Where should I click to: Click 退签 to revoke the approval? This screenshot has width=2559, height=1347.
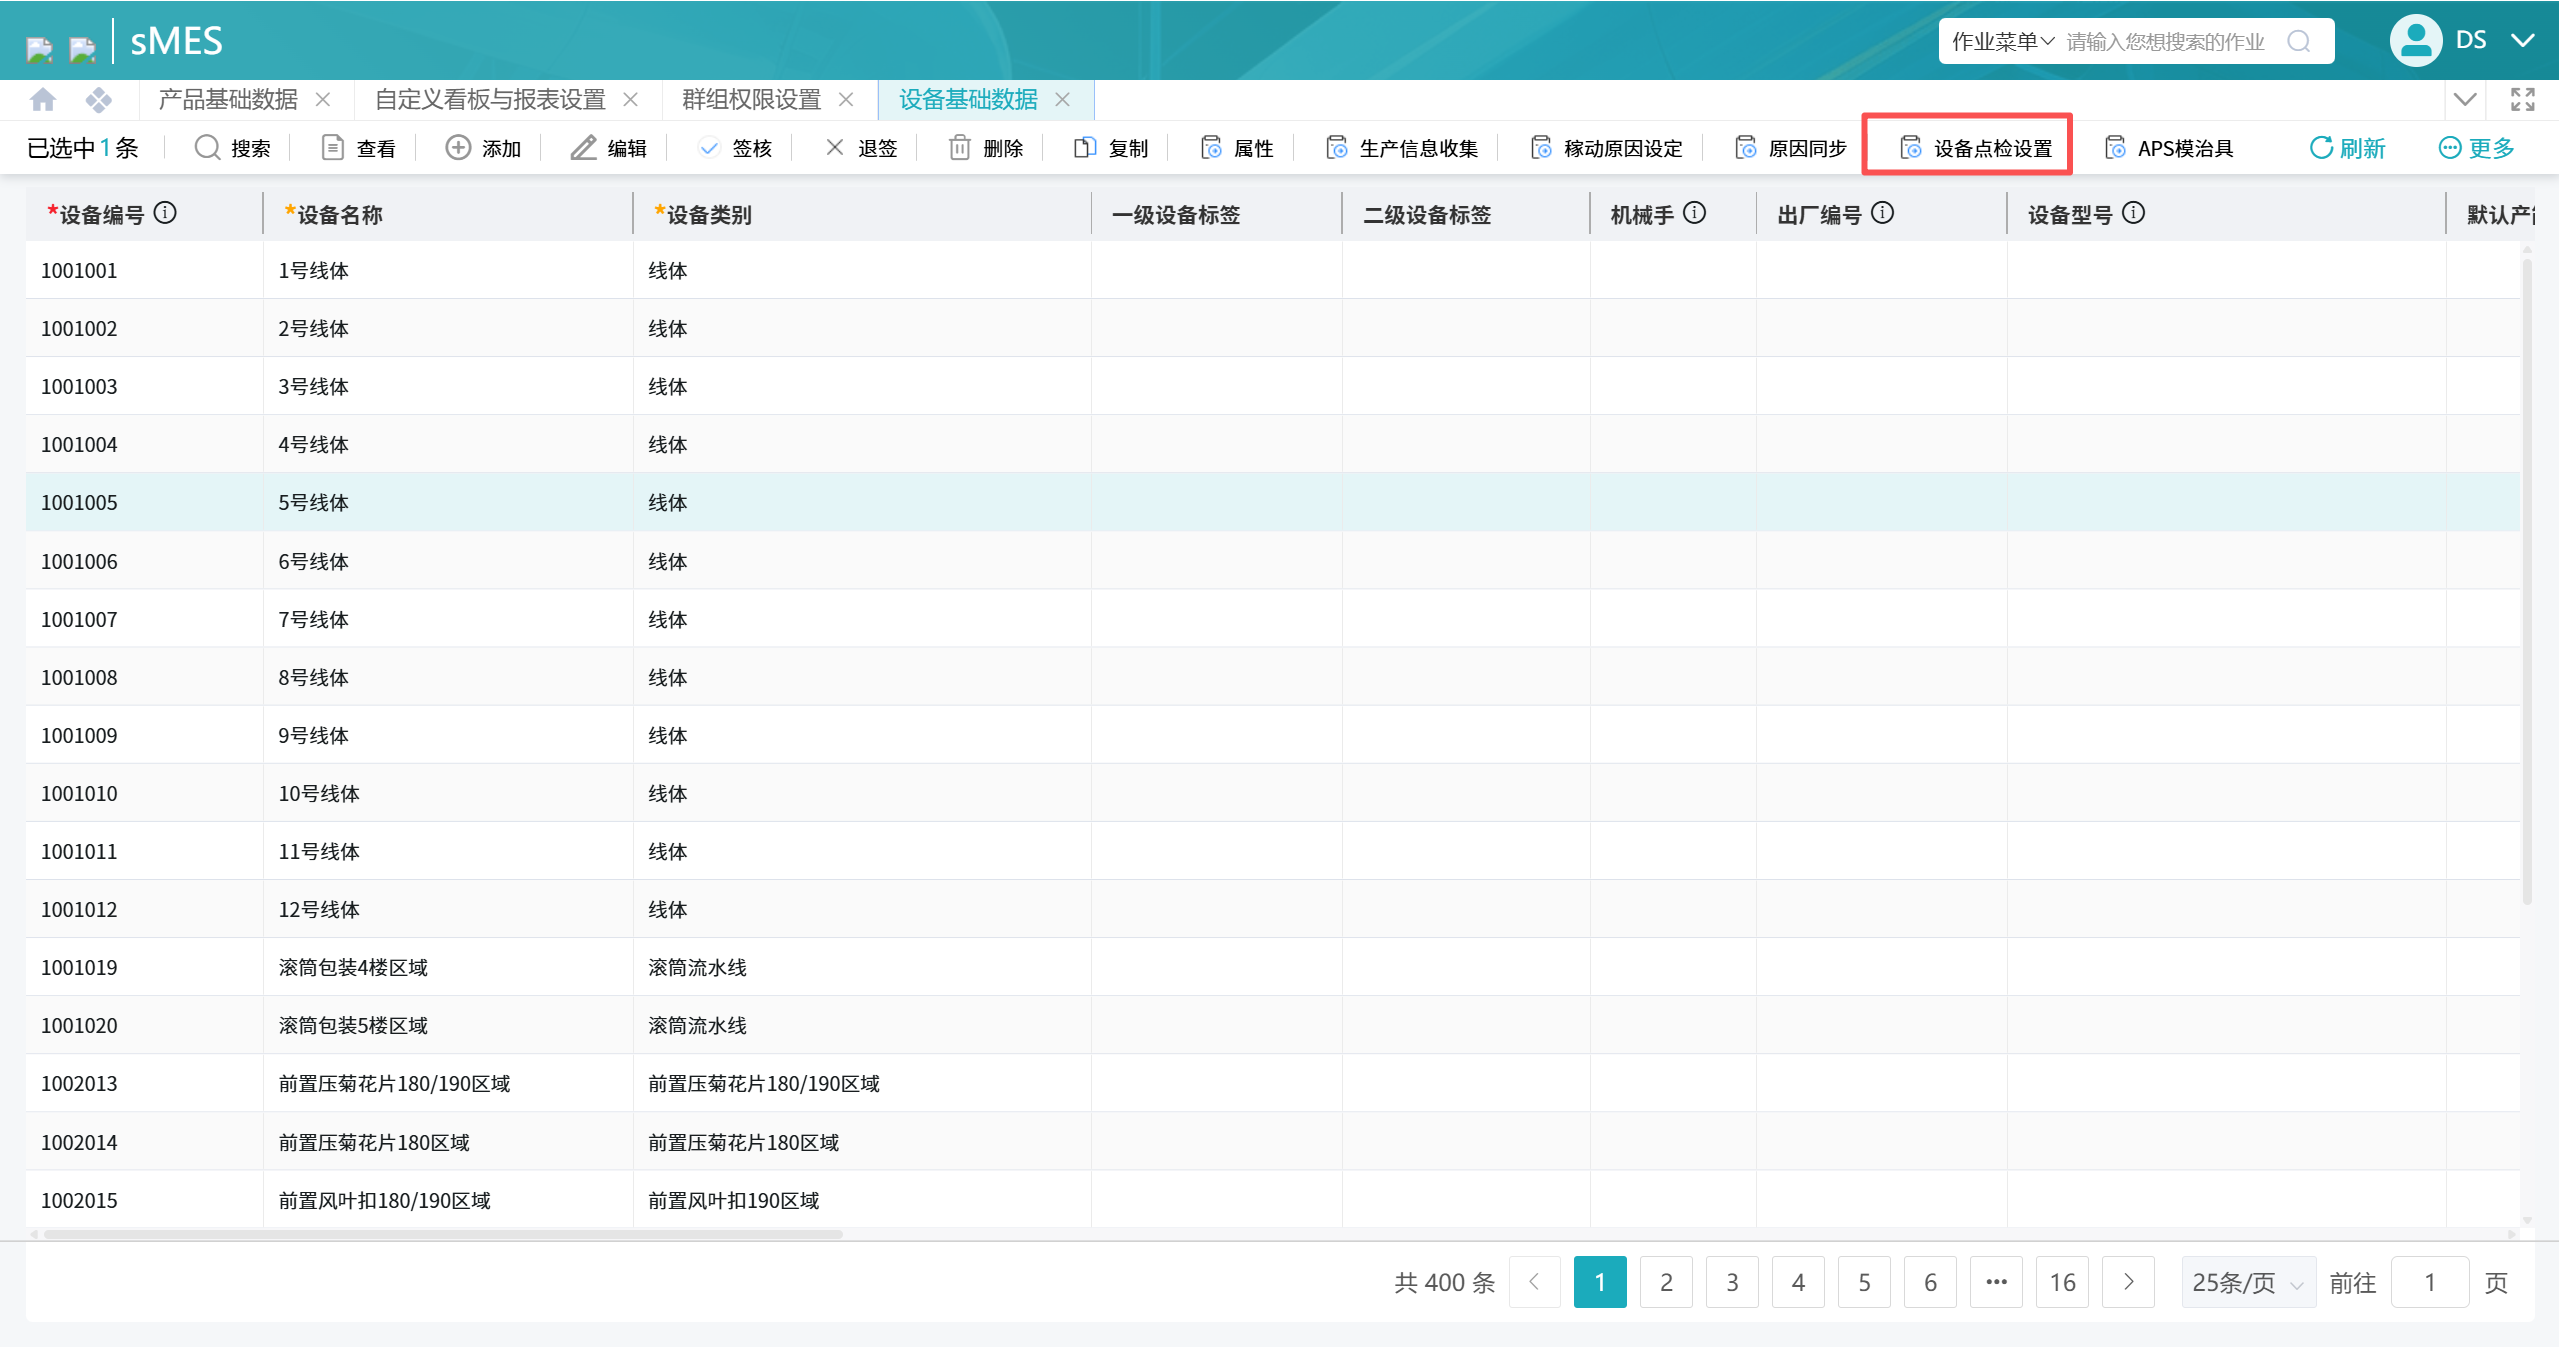pos(860,148)
